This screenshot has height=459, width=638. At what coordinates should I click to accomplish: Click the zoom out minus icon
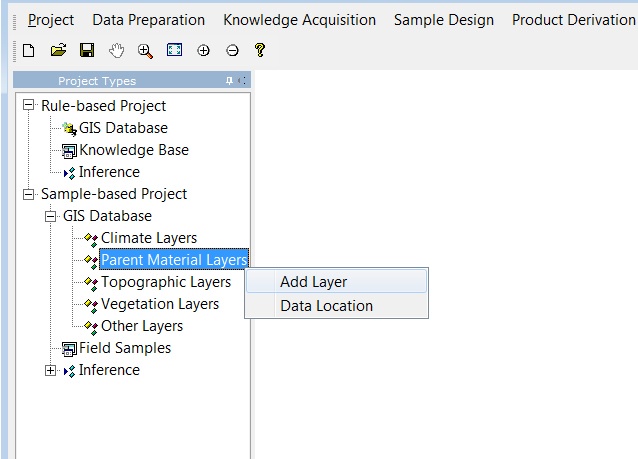[232, 50]
